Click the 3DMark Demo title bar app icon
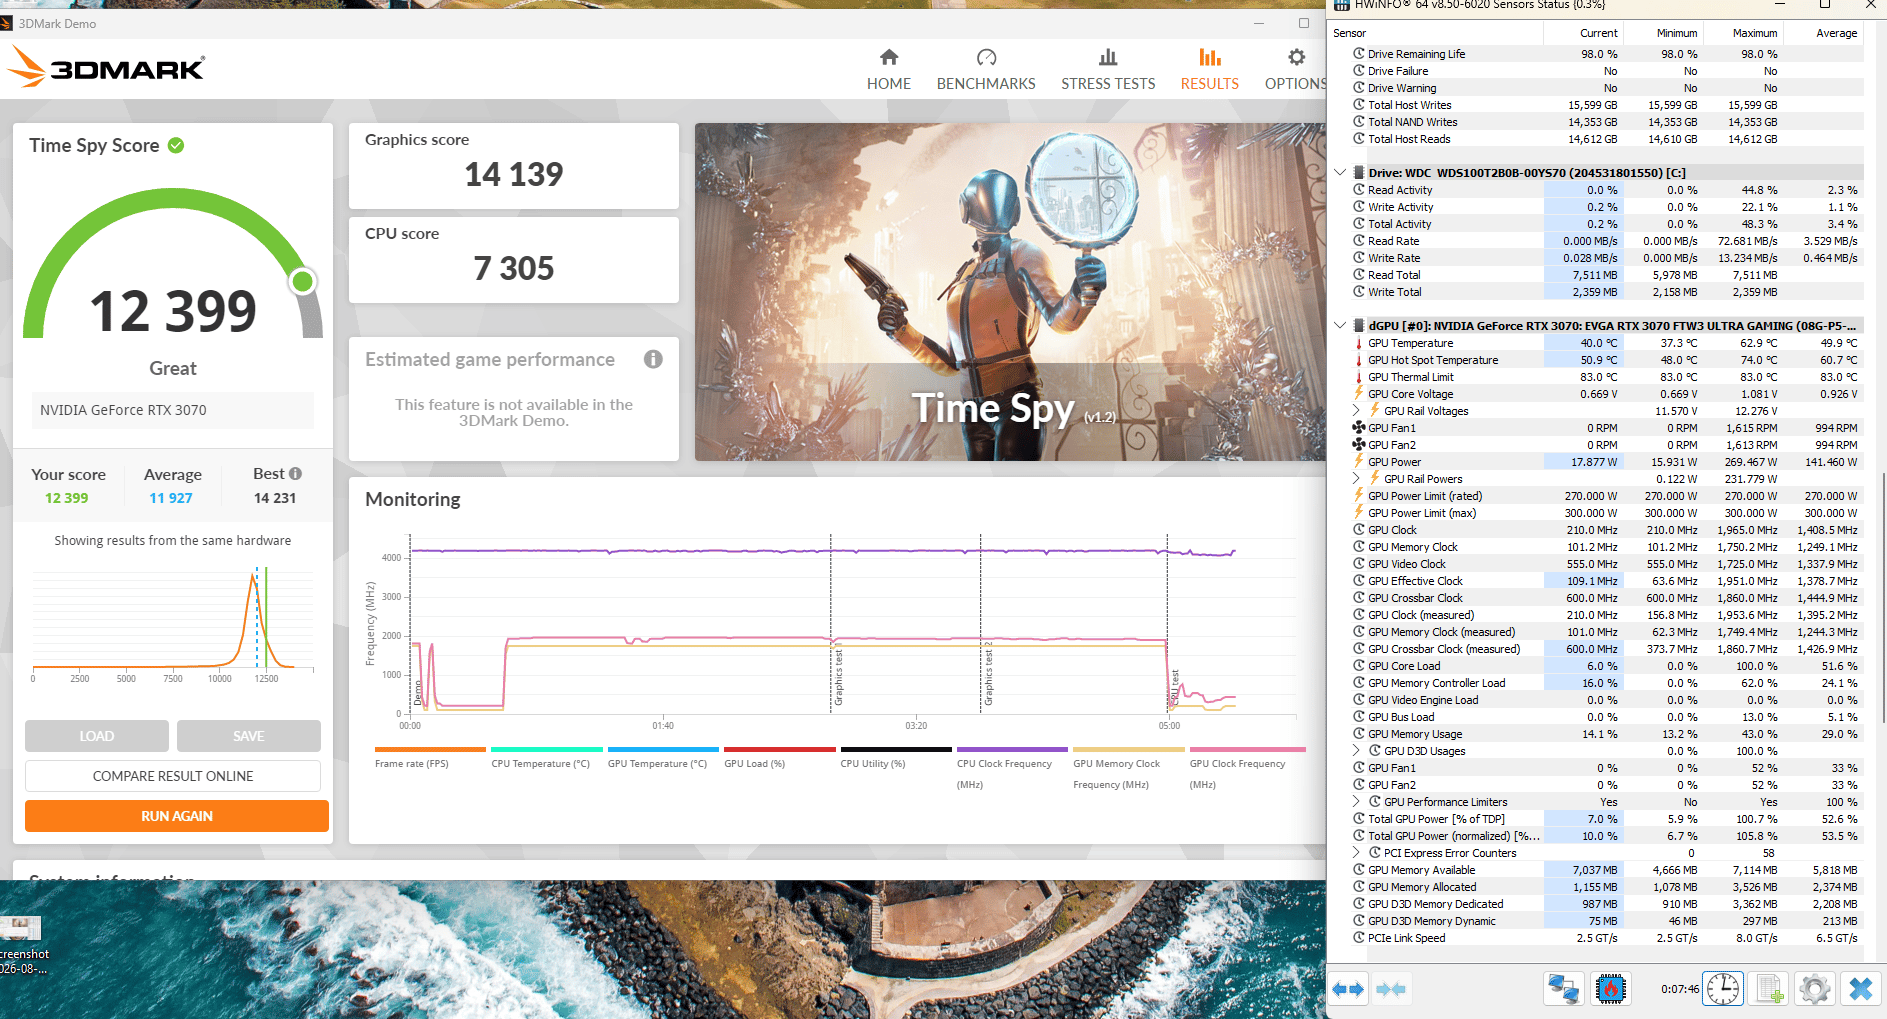The image size is (1887, 1019). tap(7, 23)
